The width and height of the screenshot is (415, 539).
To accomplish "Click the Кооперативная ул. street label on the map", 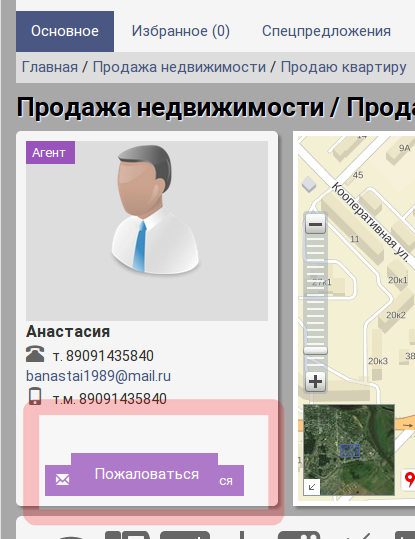I will pos(371,222).
